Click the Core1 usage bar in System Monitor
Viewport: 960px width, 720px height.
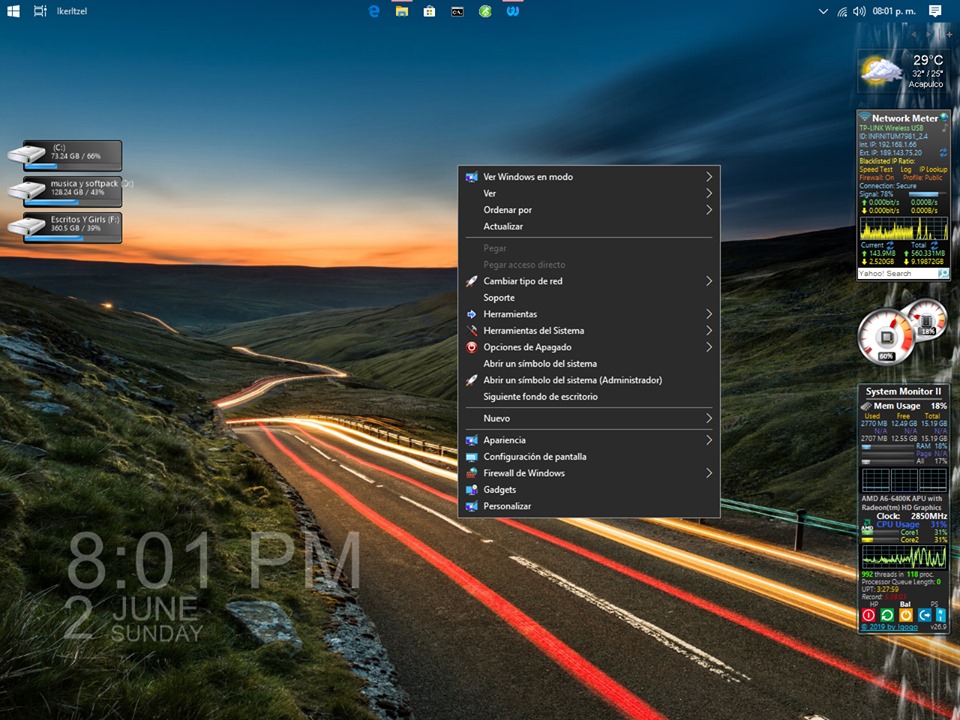pyautogui.click(x=880, y=533)
